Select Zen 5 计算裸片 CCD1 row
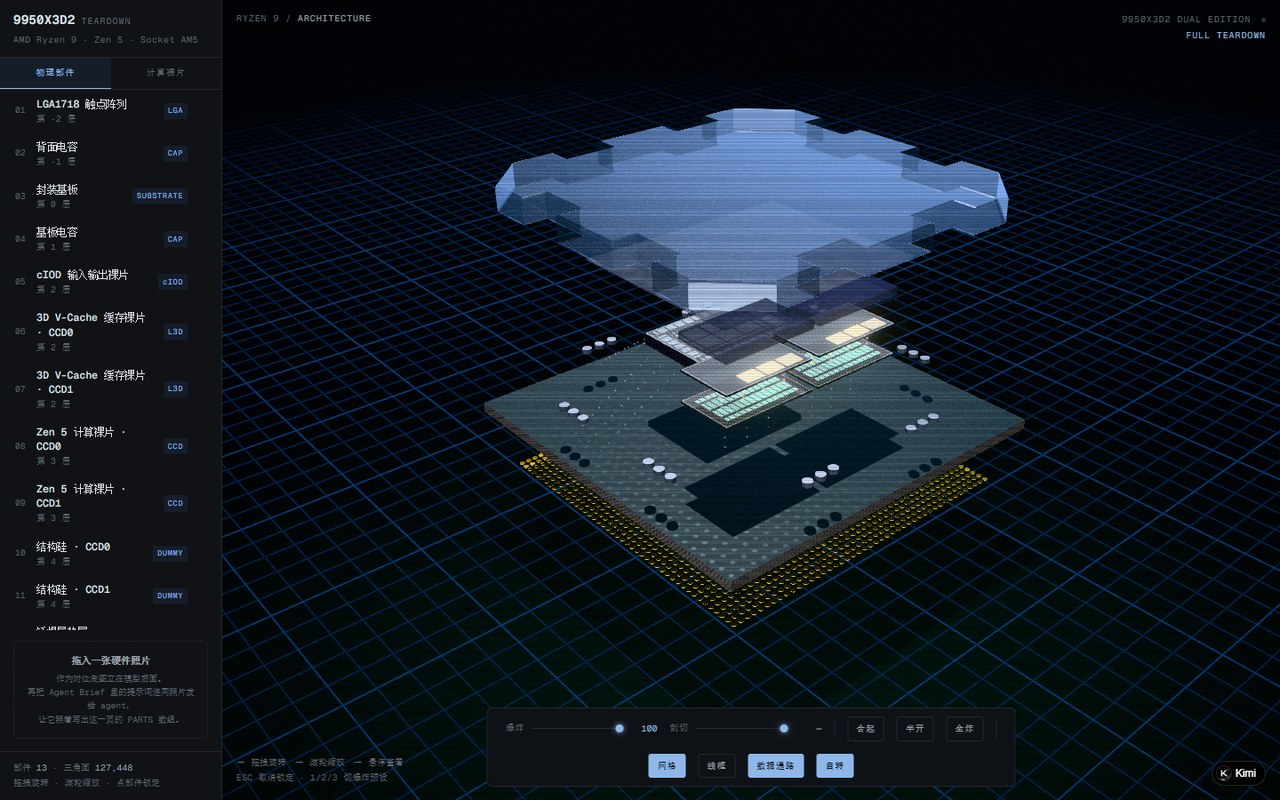1280x800 pixels. [x=111, y=503]
